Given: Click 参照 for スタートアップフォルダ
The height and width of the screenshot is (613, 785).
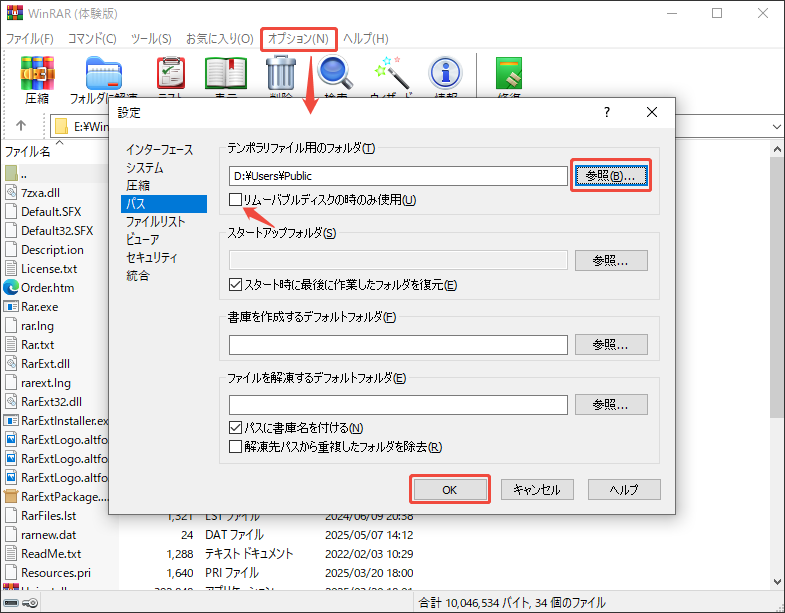Looking at the screenshot, I should [x=611, y=260].
